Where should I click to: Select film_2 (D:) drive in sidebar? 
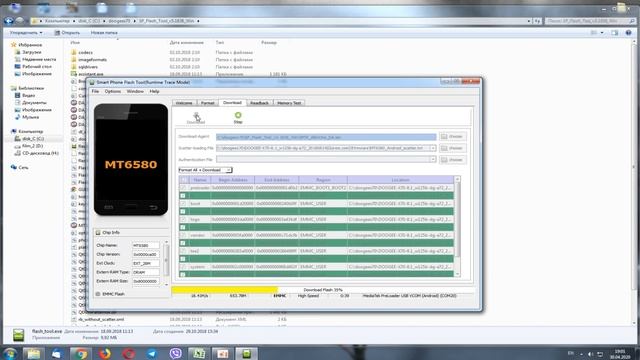click(x=32, y=146)
